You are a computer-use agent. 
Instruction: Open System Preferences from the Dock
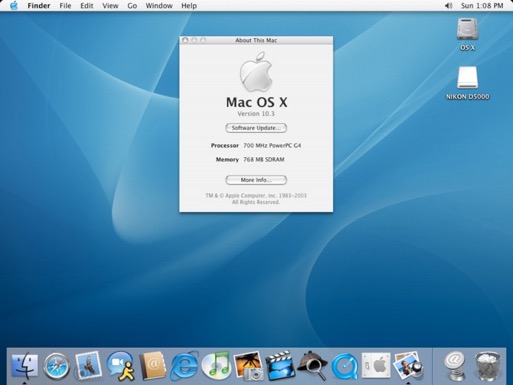(x=376, y=365)
